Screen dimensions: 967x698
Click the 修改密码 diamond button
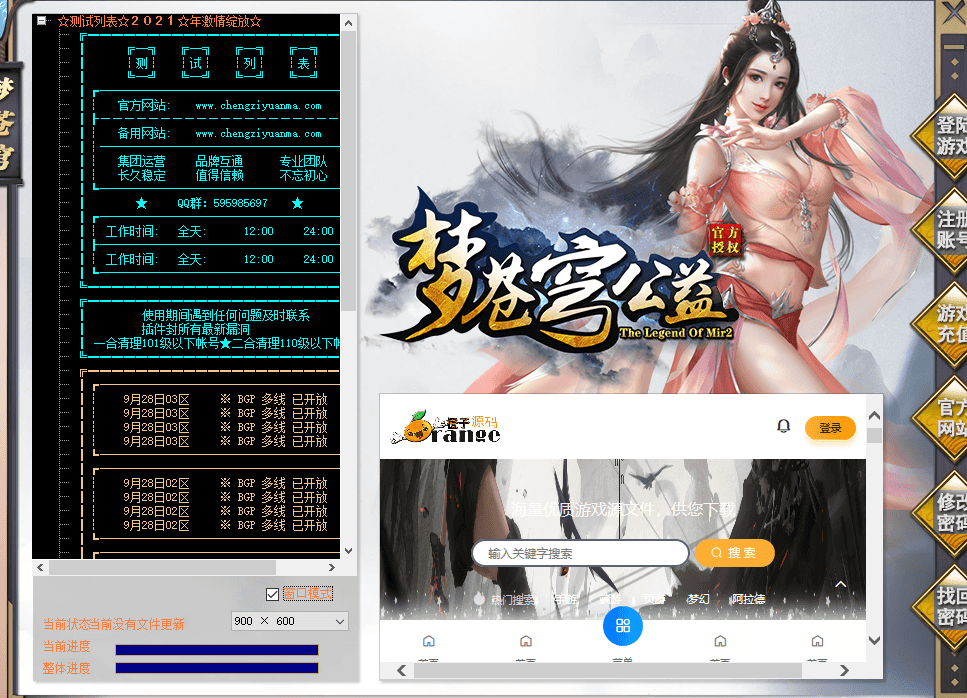pyautogui.click(x=945, y=512)
